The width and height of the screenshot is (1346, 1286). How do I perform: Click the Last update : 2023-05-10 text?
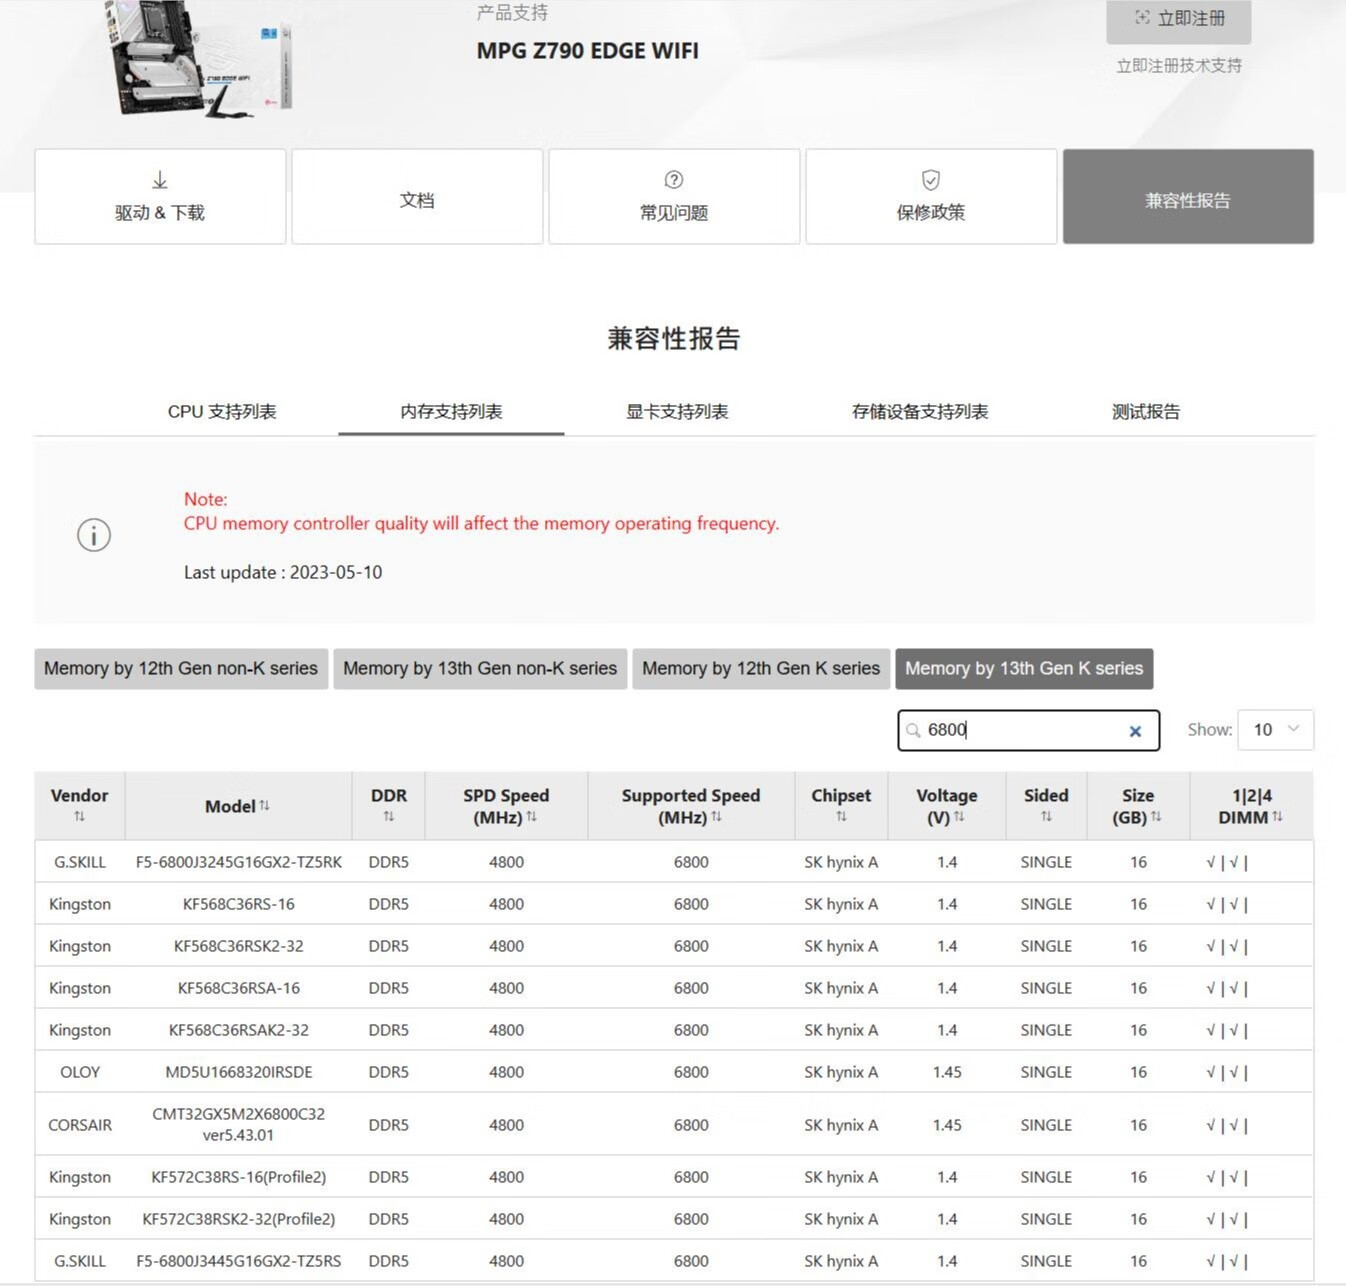[283, 573]
